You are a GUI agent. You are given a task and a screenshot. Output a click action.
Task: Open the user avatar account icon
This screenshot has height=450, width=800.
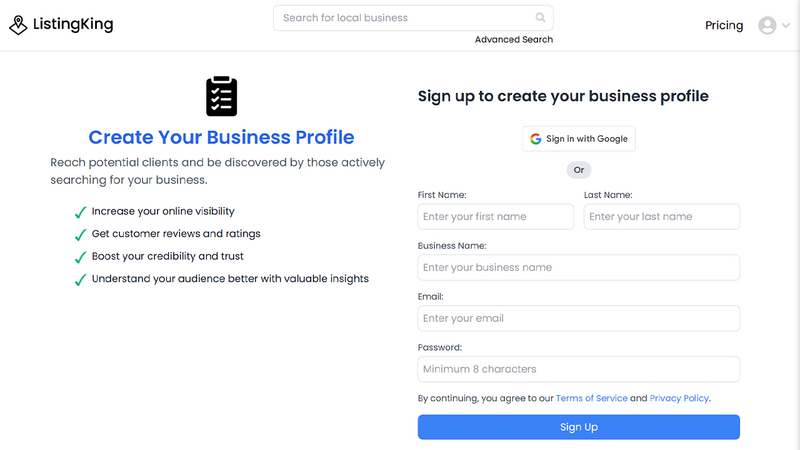[767, 25]
